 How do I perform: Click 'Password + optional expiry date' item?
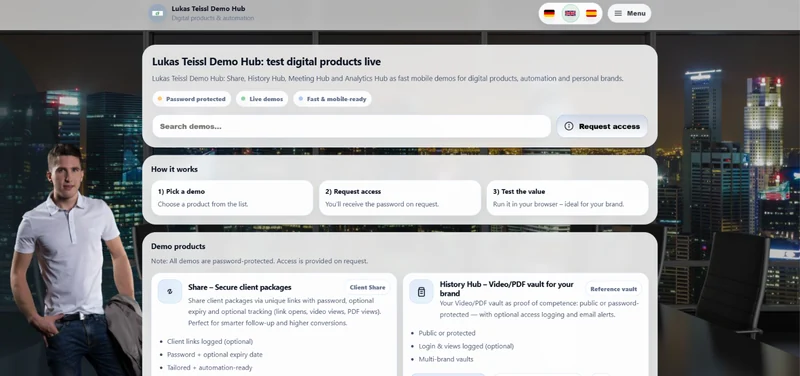pyautogui.click(x=215, y=355)
